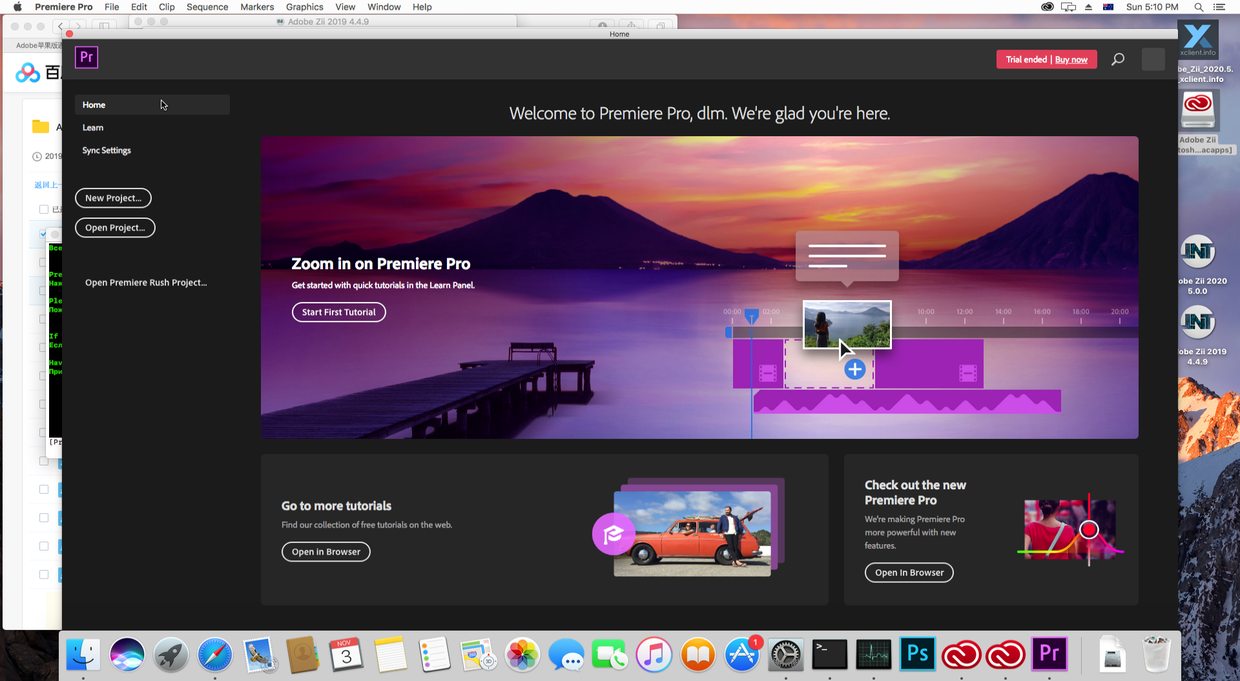Click the sunset lake hero banner image
This screenshot has width=1240, height=681.
[699, 288]
